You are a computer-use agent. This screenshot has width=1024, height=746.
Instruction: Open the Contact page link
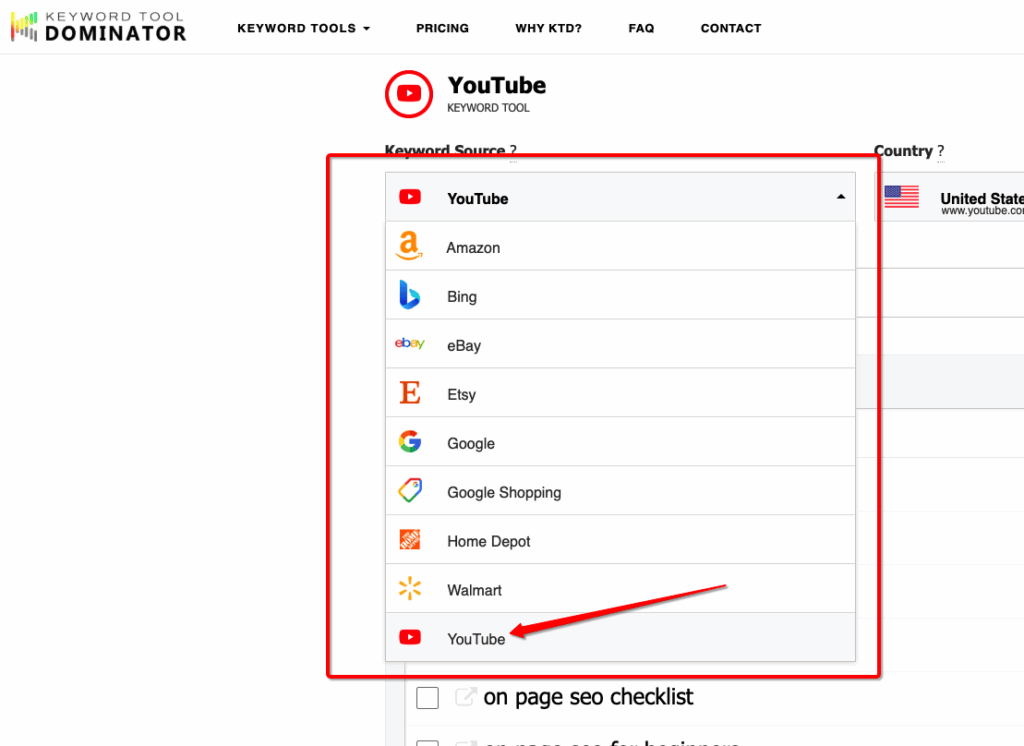point(731,28)
